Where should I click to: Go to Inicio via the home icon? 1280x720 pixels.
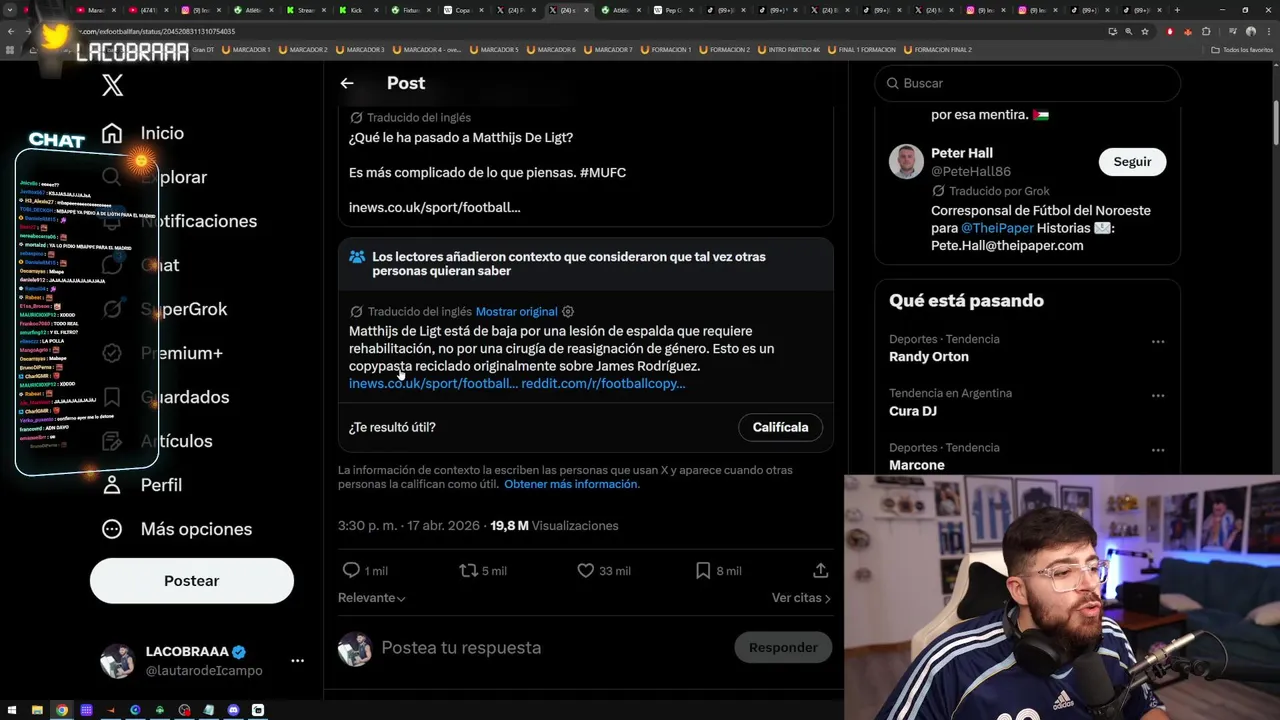(x=112, y=133)
